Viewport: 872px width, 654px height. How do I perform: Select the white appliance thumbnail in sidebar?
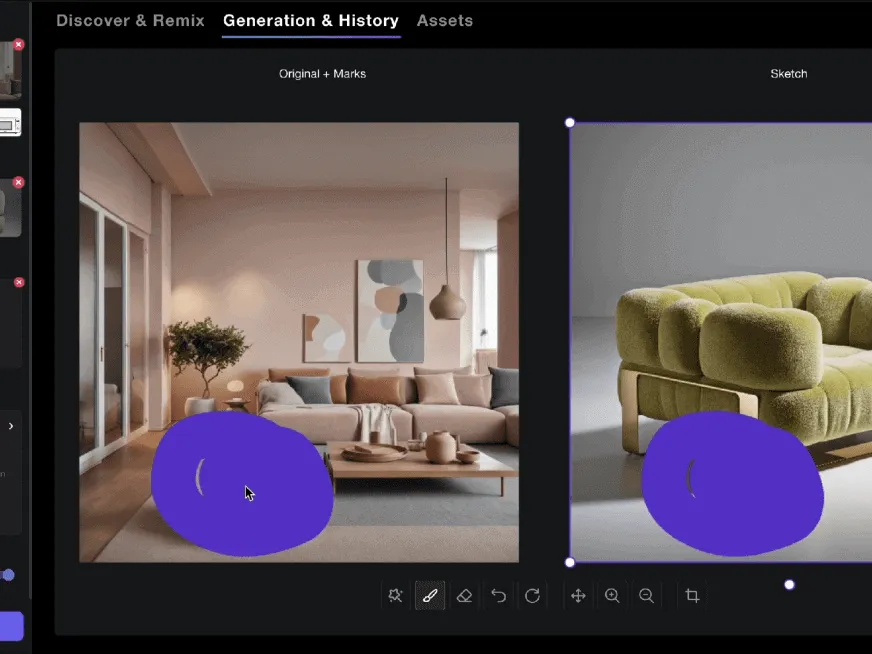pos(9,124)
